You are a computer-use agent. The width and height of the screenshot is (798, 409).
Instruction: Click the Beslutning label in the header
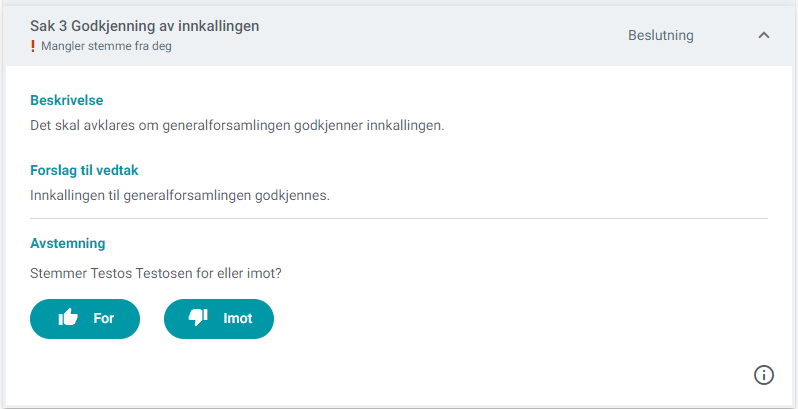pyautogui.click(x=661, y=36)
